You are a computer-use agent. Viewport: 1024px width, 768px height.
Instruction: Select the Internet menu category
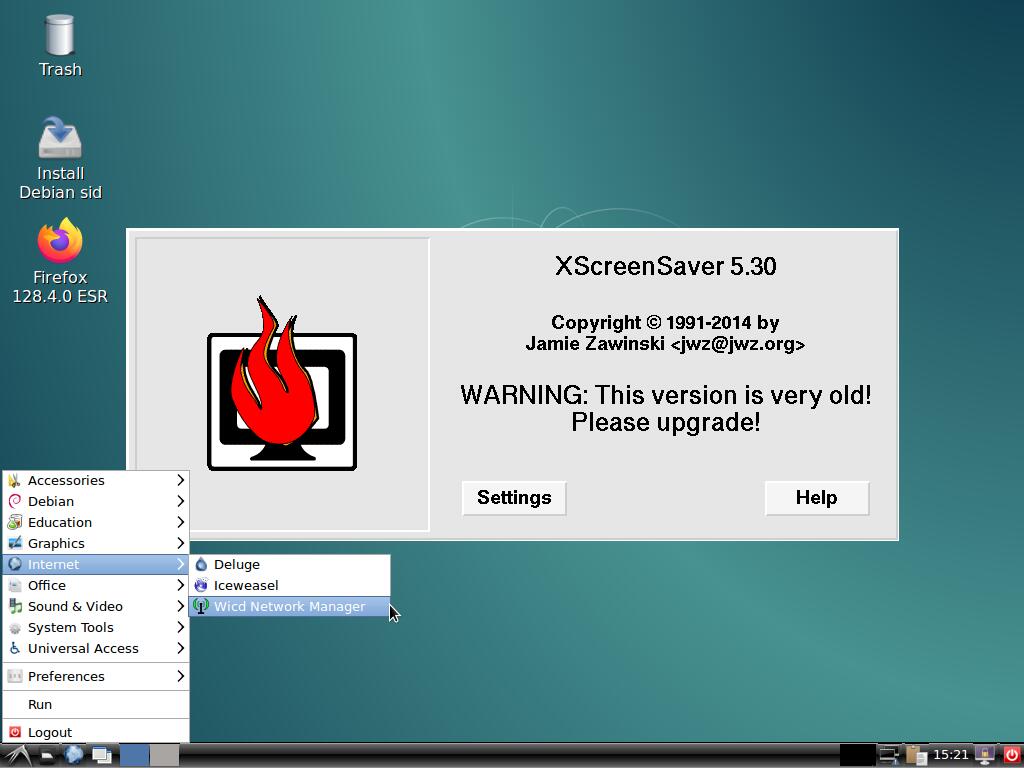96,564
